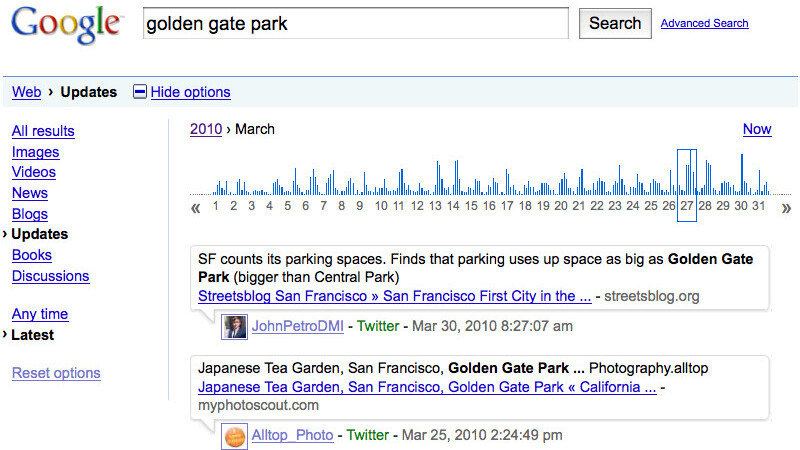Click the Search button
The width and height of the screenshot is (800, 450).
(614, 23)
